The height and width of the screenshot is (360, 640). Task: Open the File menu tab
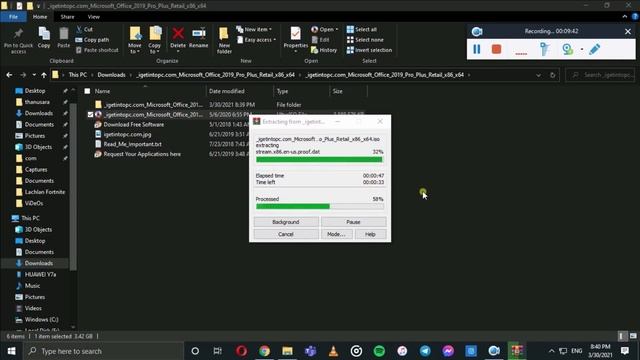[13, 17]
